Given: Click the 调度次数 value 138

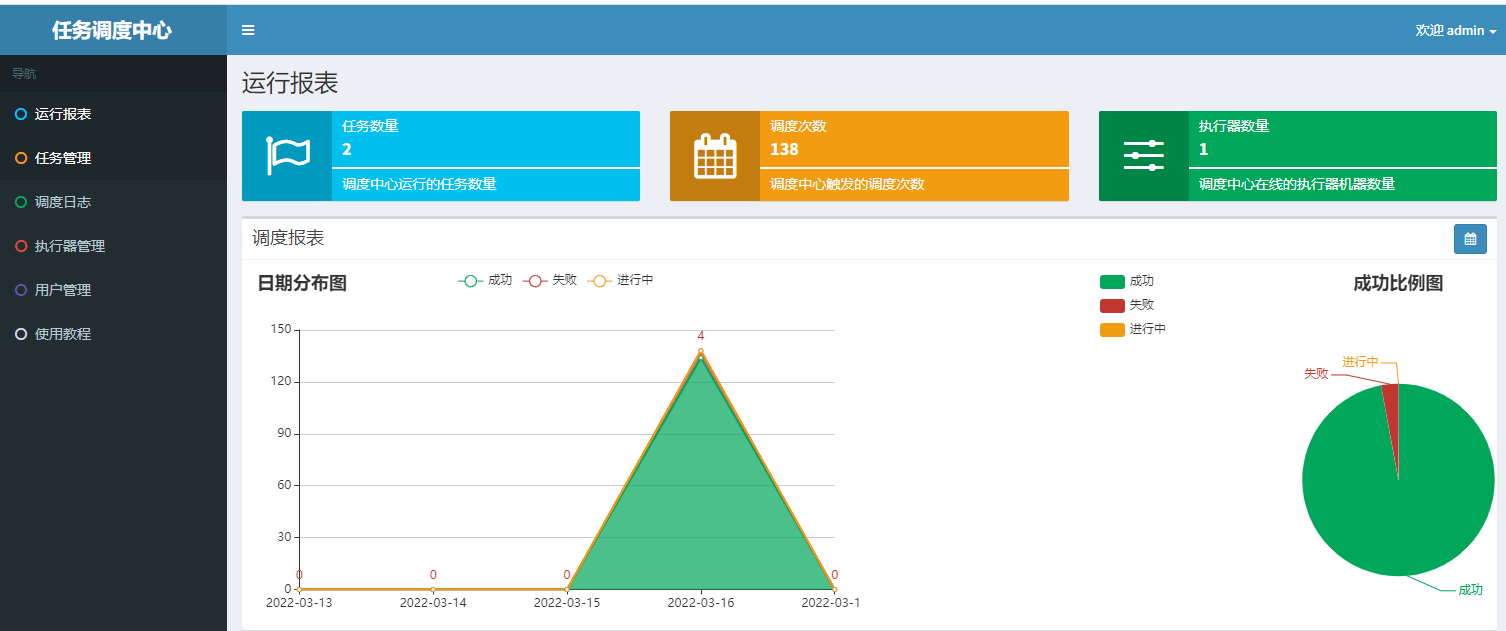Looking at the screenshot, I should point(784,150).
